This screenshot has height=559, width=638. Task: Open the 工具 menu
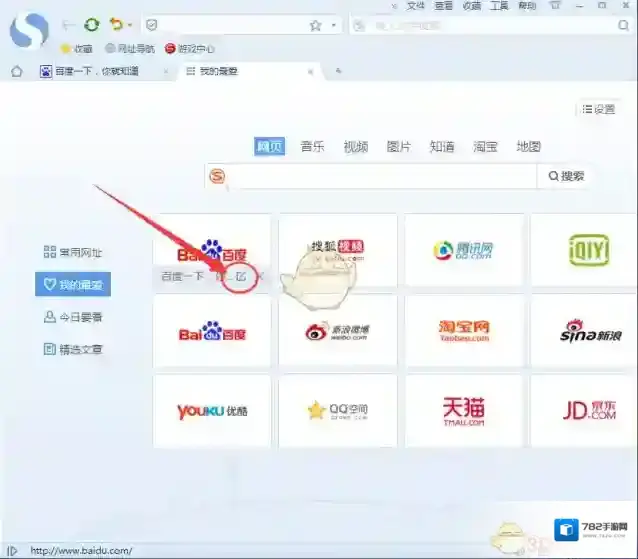[485, 6]
